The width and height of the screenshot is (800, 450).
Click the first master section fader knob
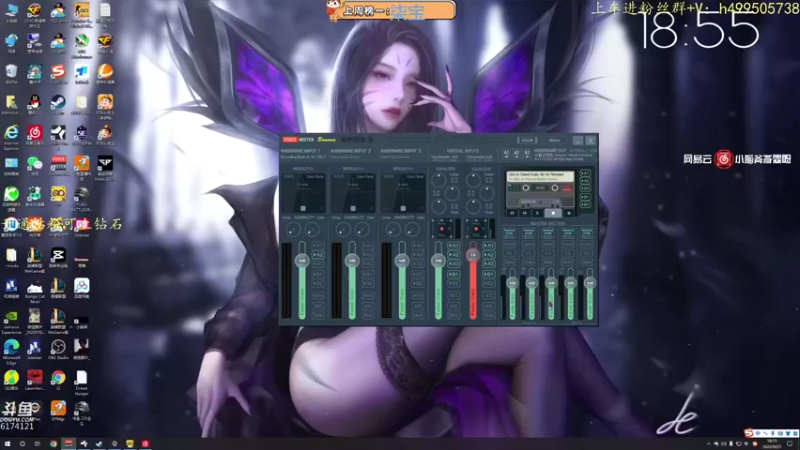tap(512, 283)
